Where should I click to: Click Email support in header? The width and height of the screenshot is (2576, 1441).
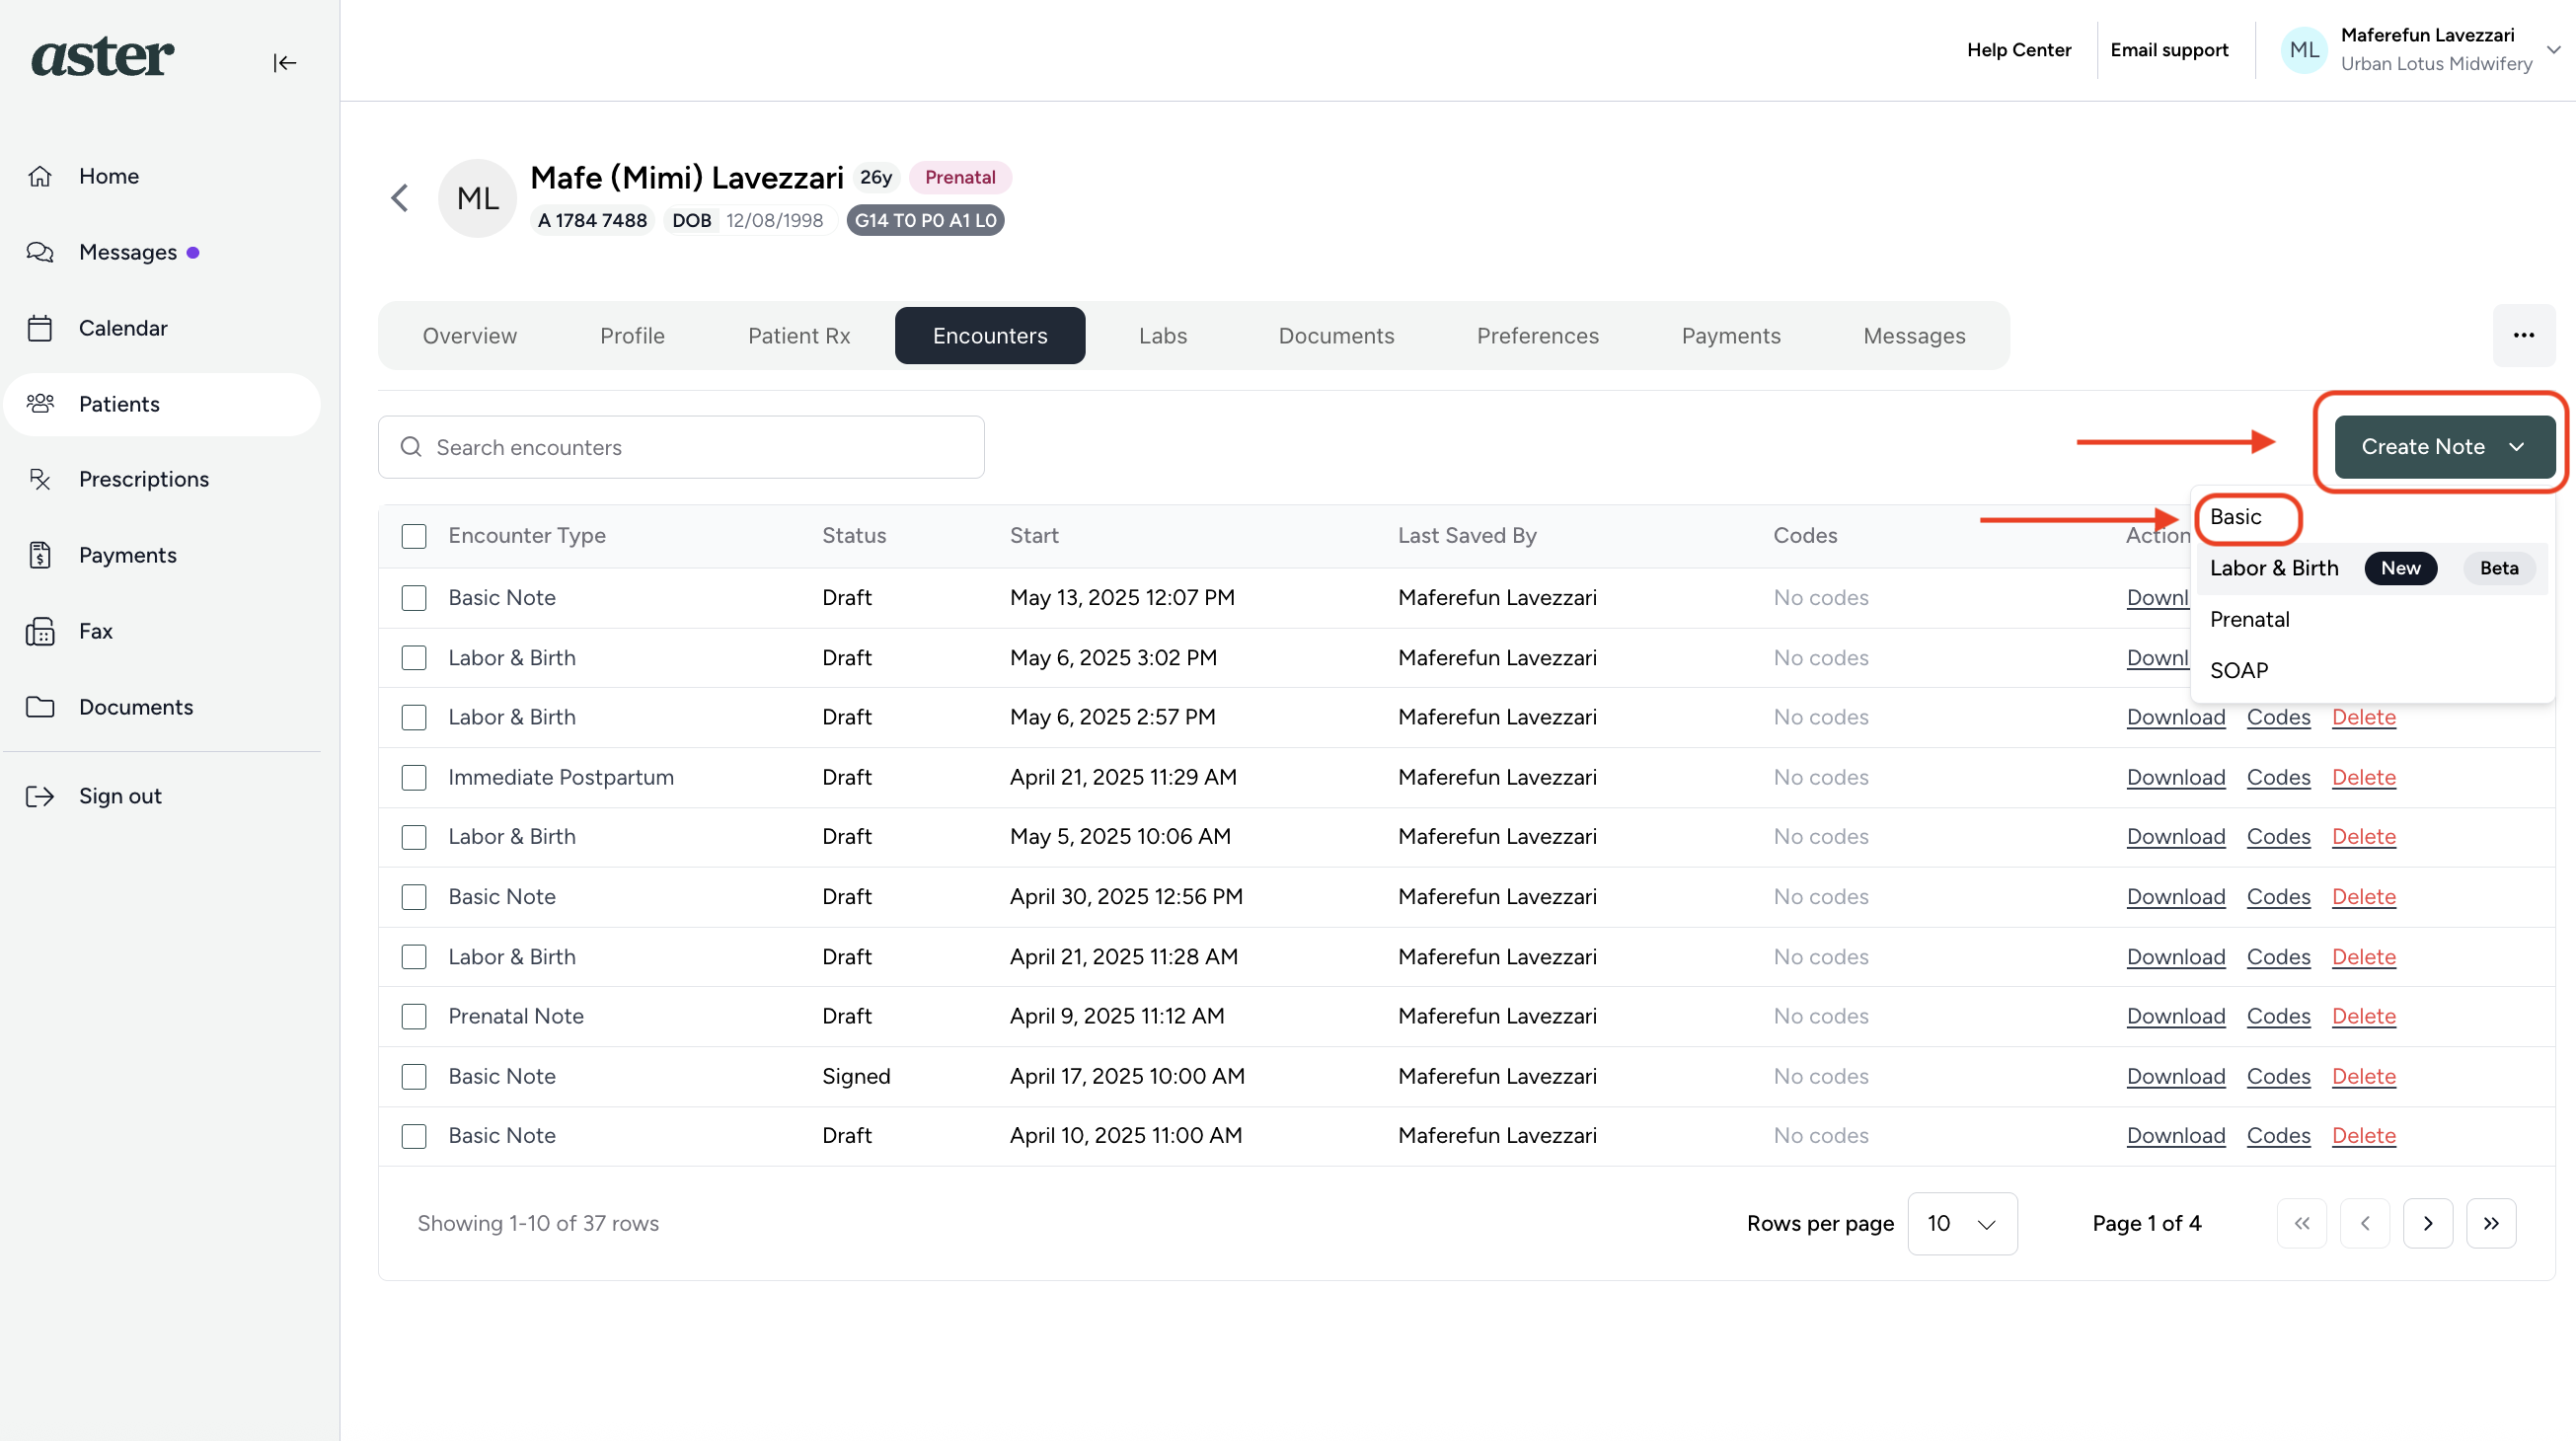tap(2169, 50)
